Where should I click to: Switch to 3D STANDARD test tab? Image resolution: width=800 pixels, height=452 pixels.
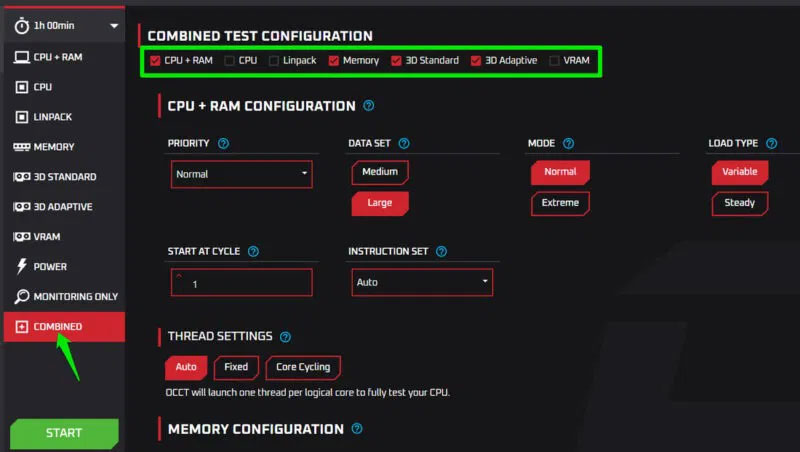coord(64,177)
